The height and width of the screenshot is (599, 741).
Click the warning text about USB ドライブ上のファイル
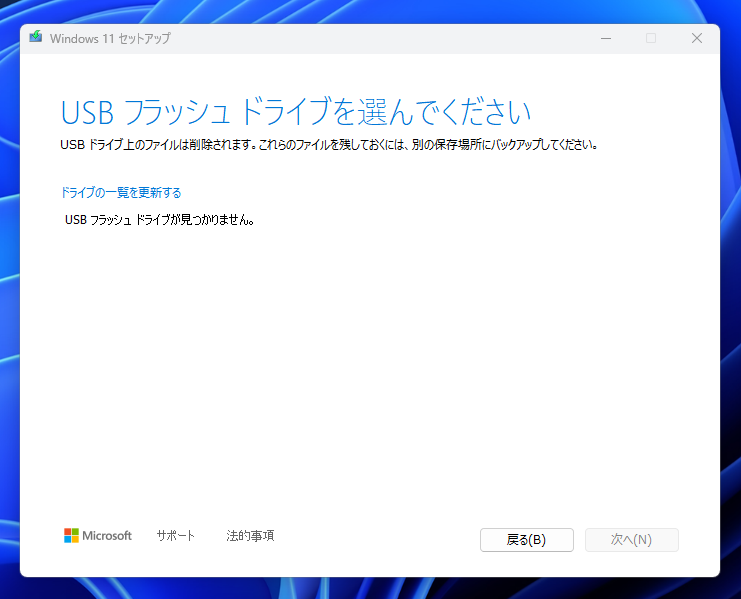[x=329, y=145]
